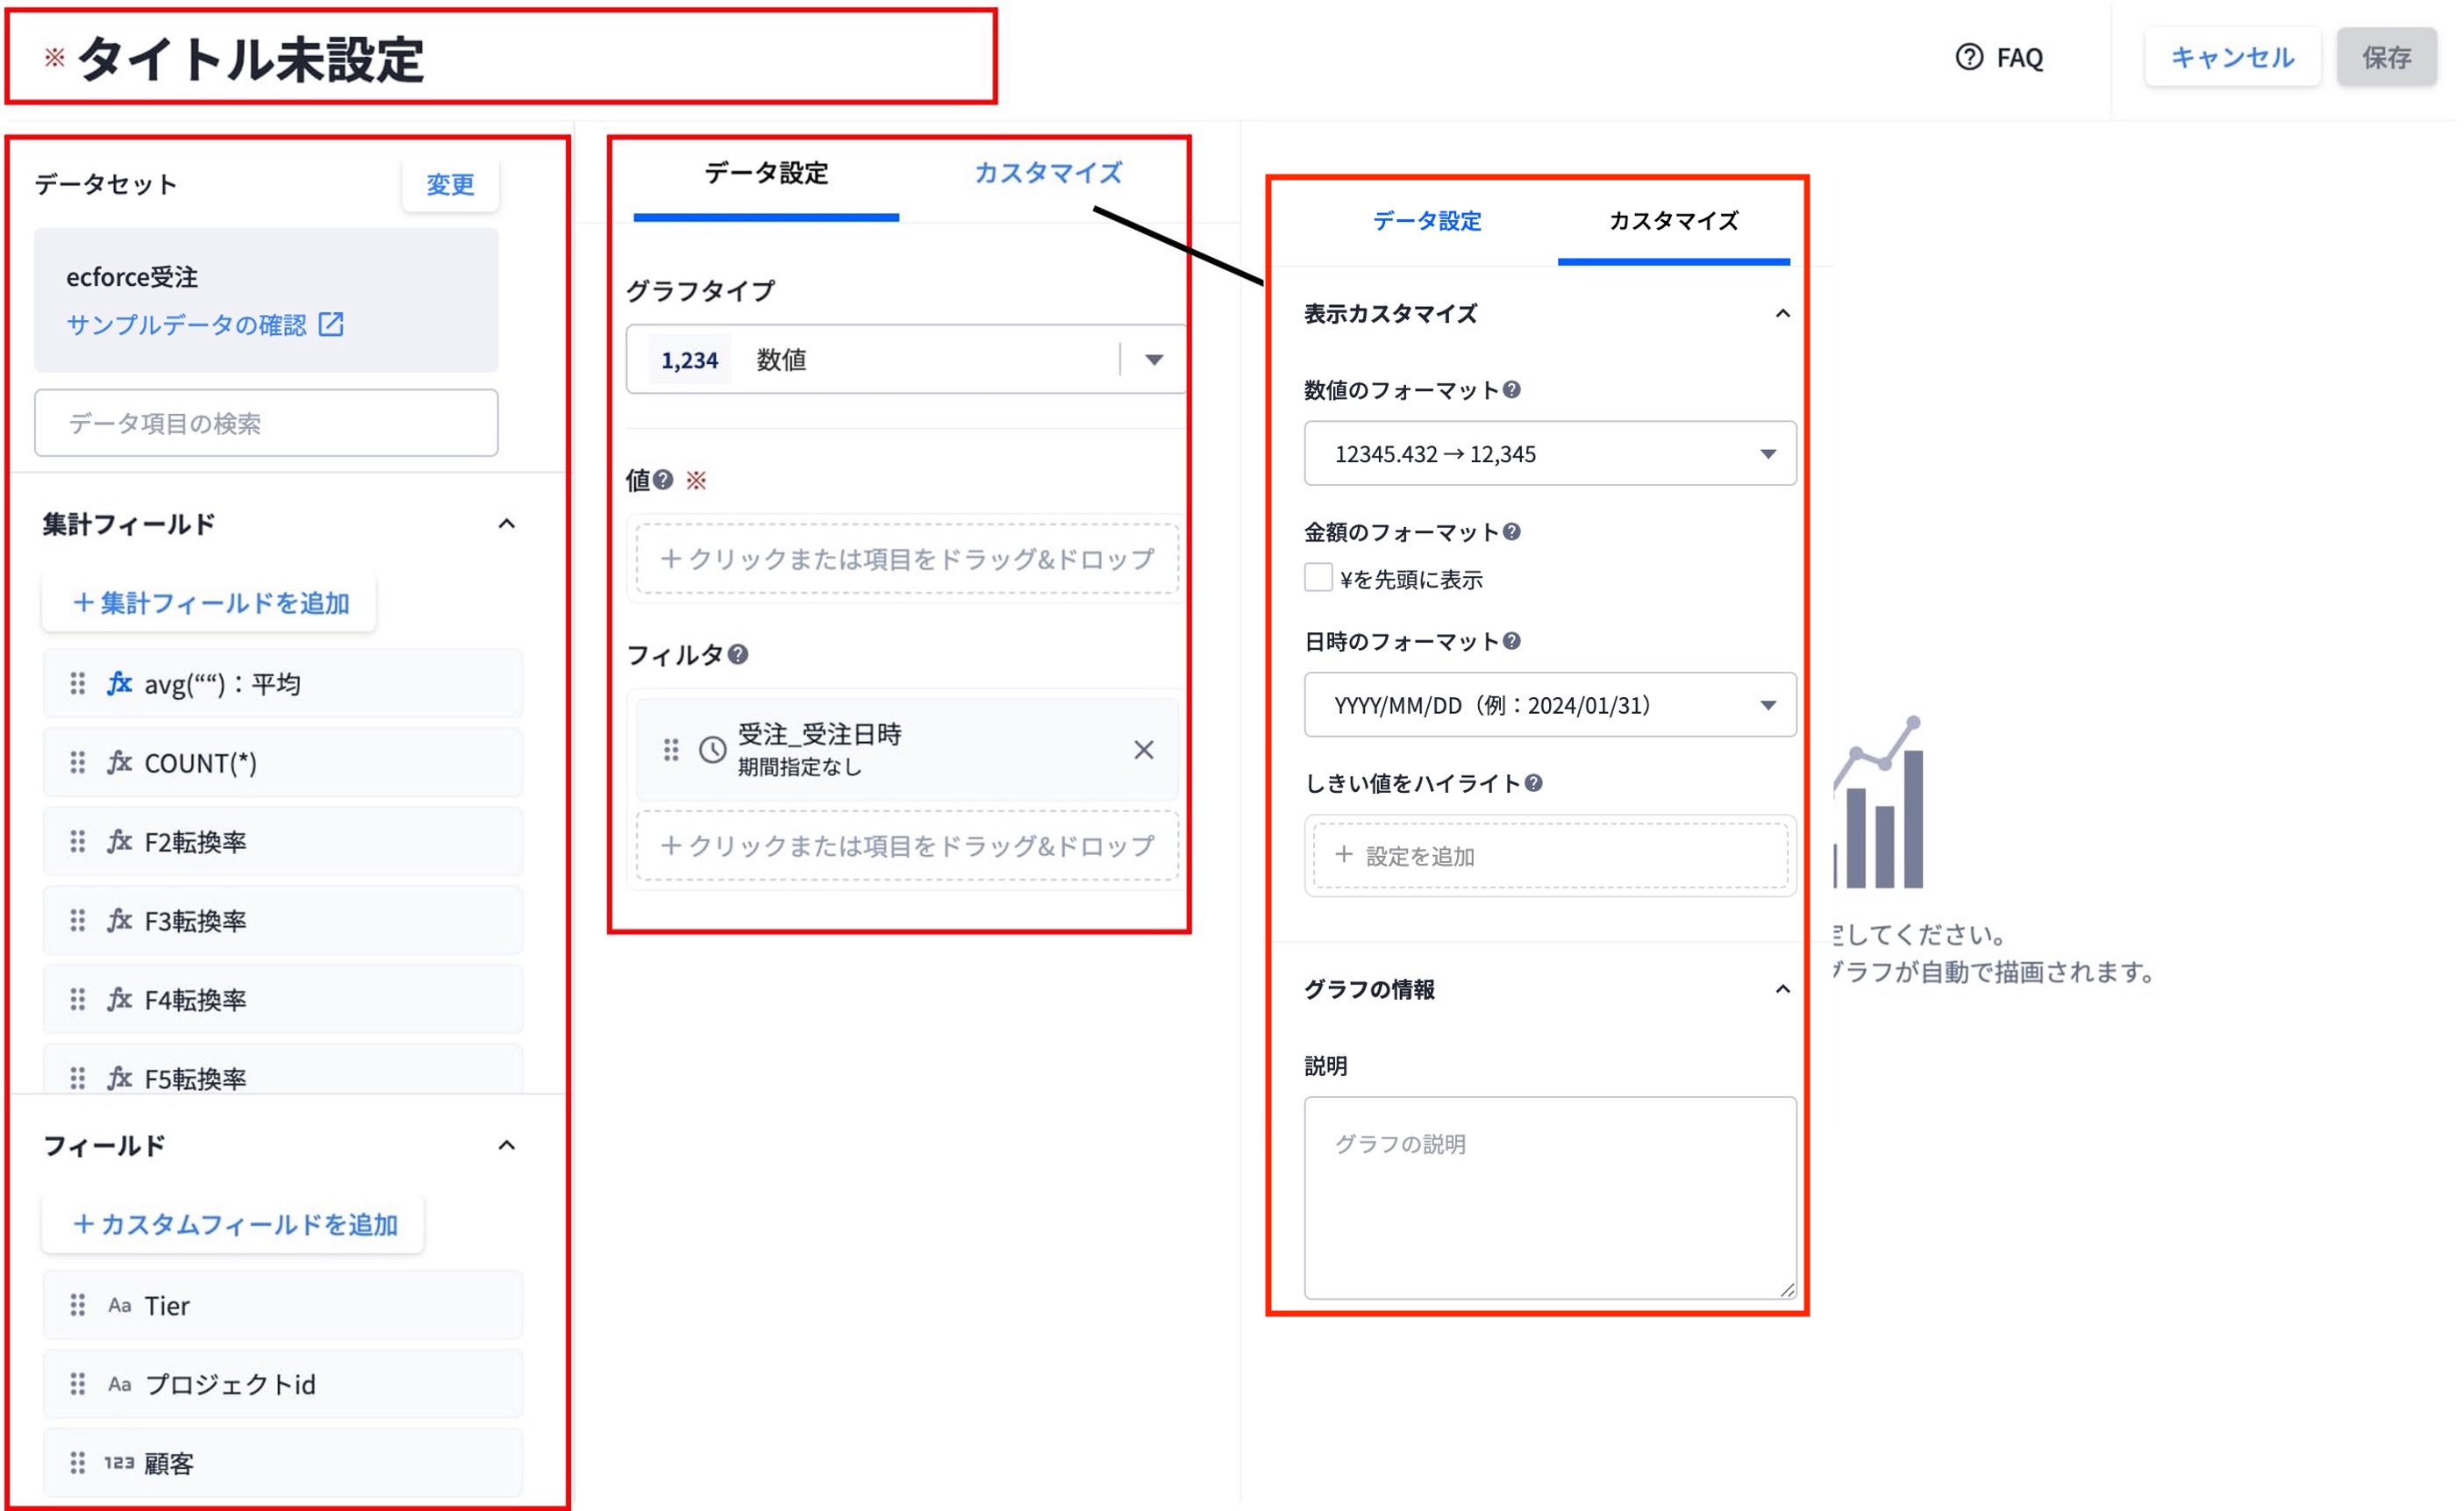
Task: Click the clock icon of 受注_受注日時 filter
Action: [712, 750]
